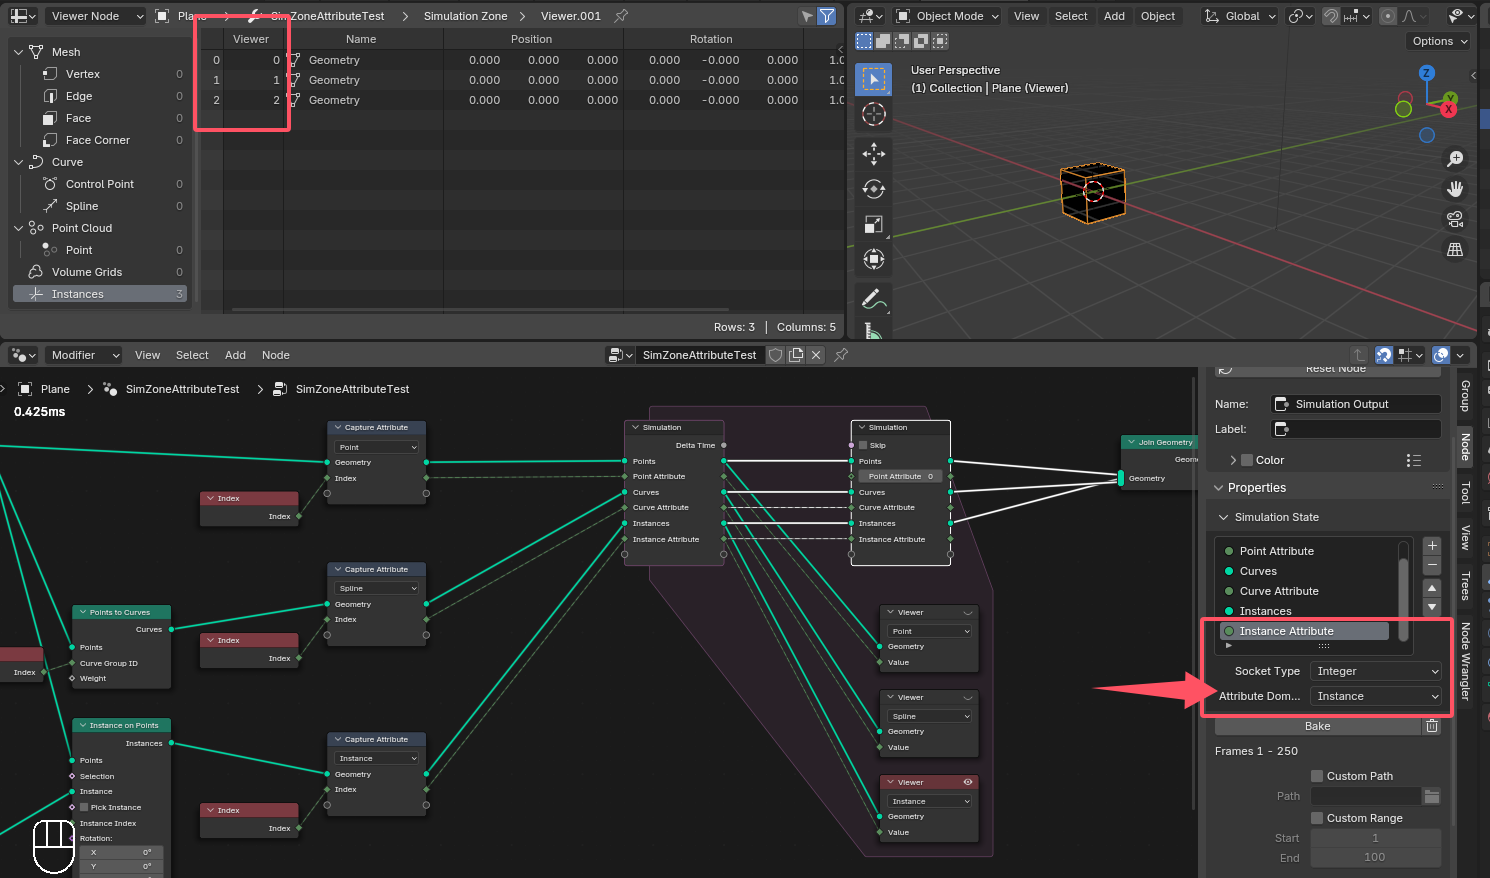Click the zoom magnifier viewport gizmo

tap(1455, 159)
